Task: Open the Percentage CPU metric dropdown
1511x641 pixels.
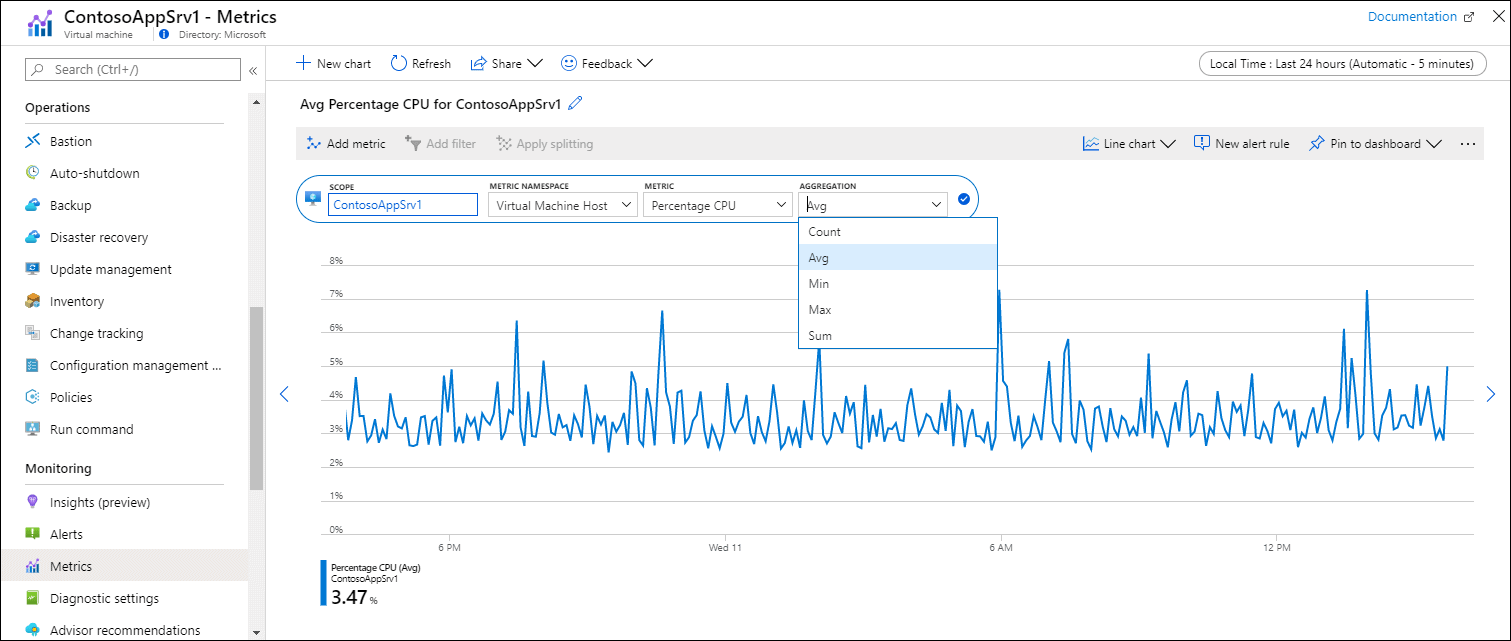Action: (x=717, y=205)
